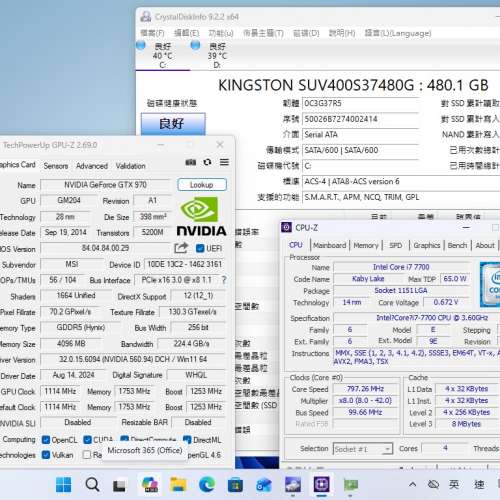The image size is (500, 500).
Task: Toggle the CUDA checkbox
Action: click(x=87, y=440)
